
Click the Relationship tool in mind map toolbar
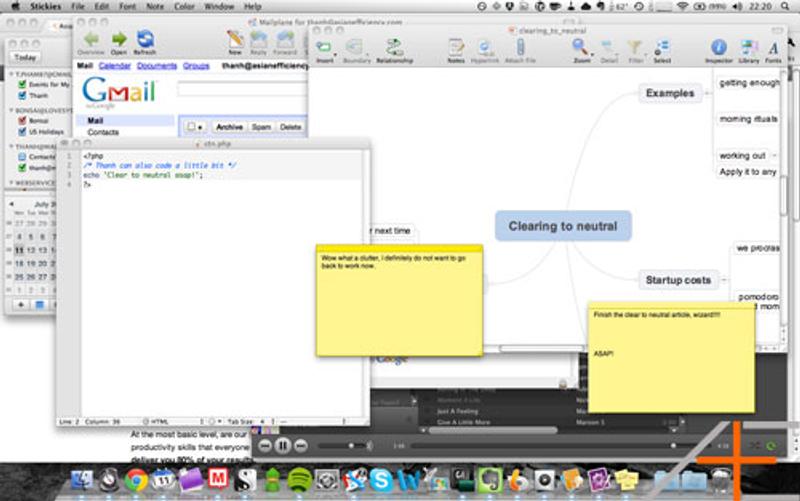[x=394, y=47]
